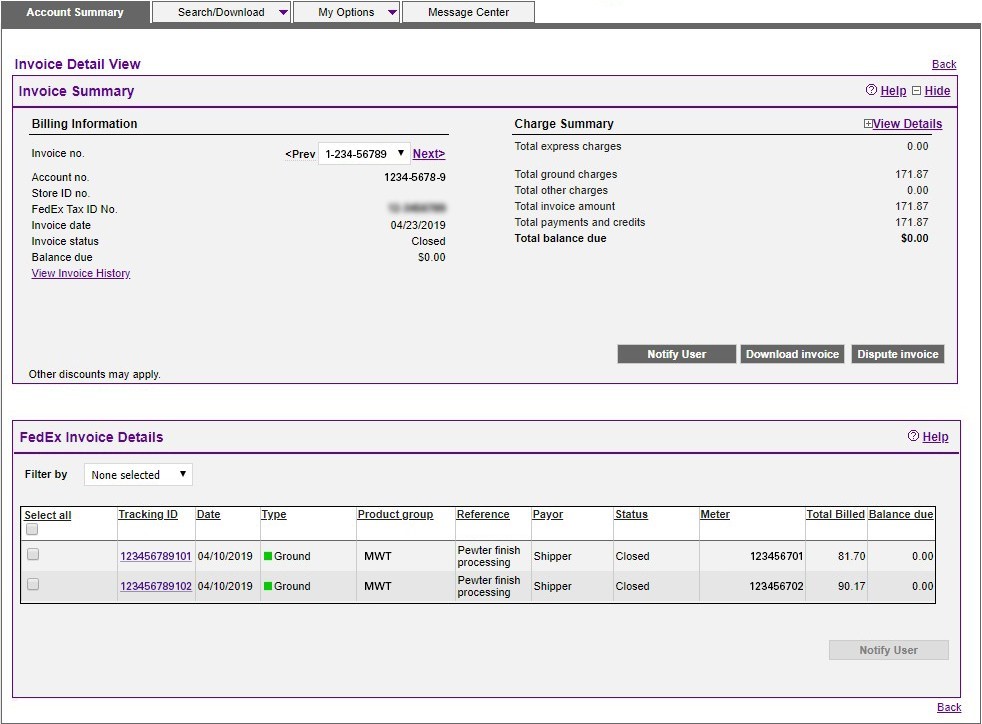Viewport: 982px width, 724px height.
Task: Sort by the Product group column header
Action: (x=395, y=514)
